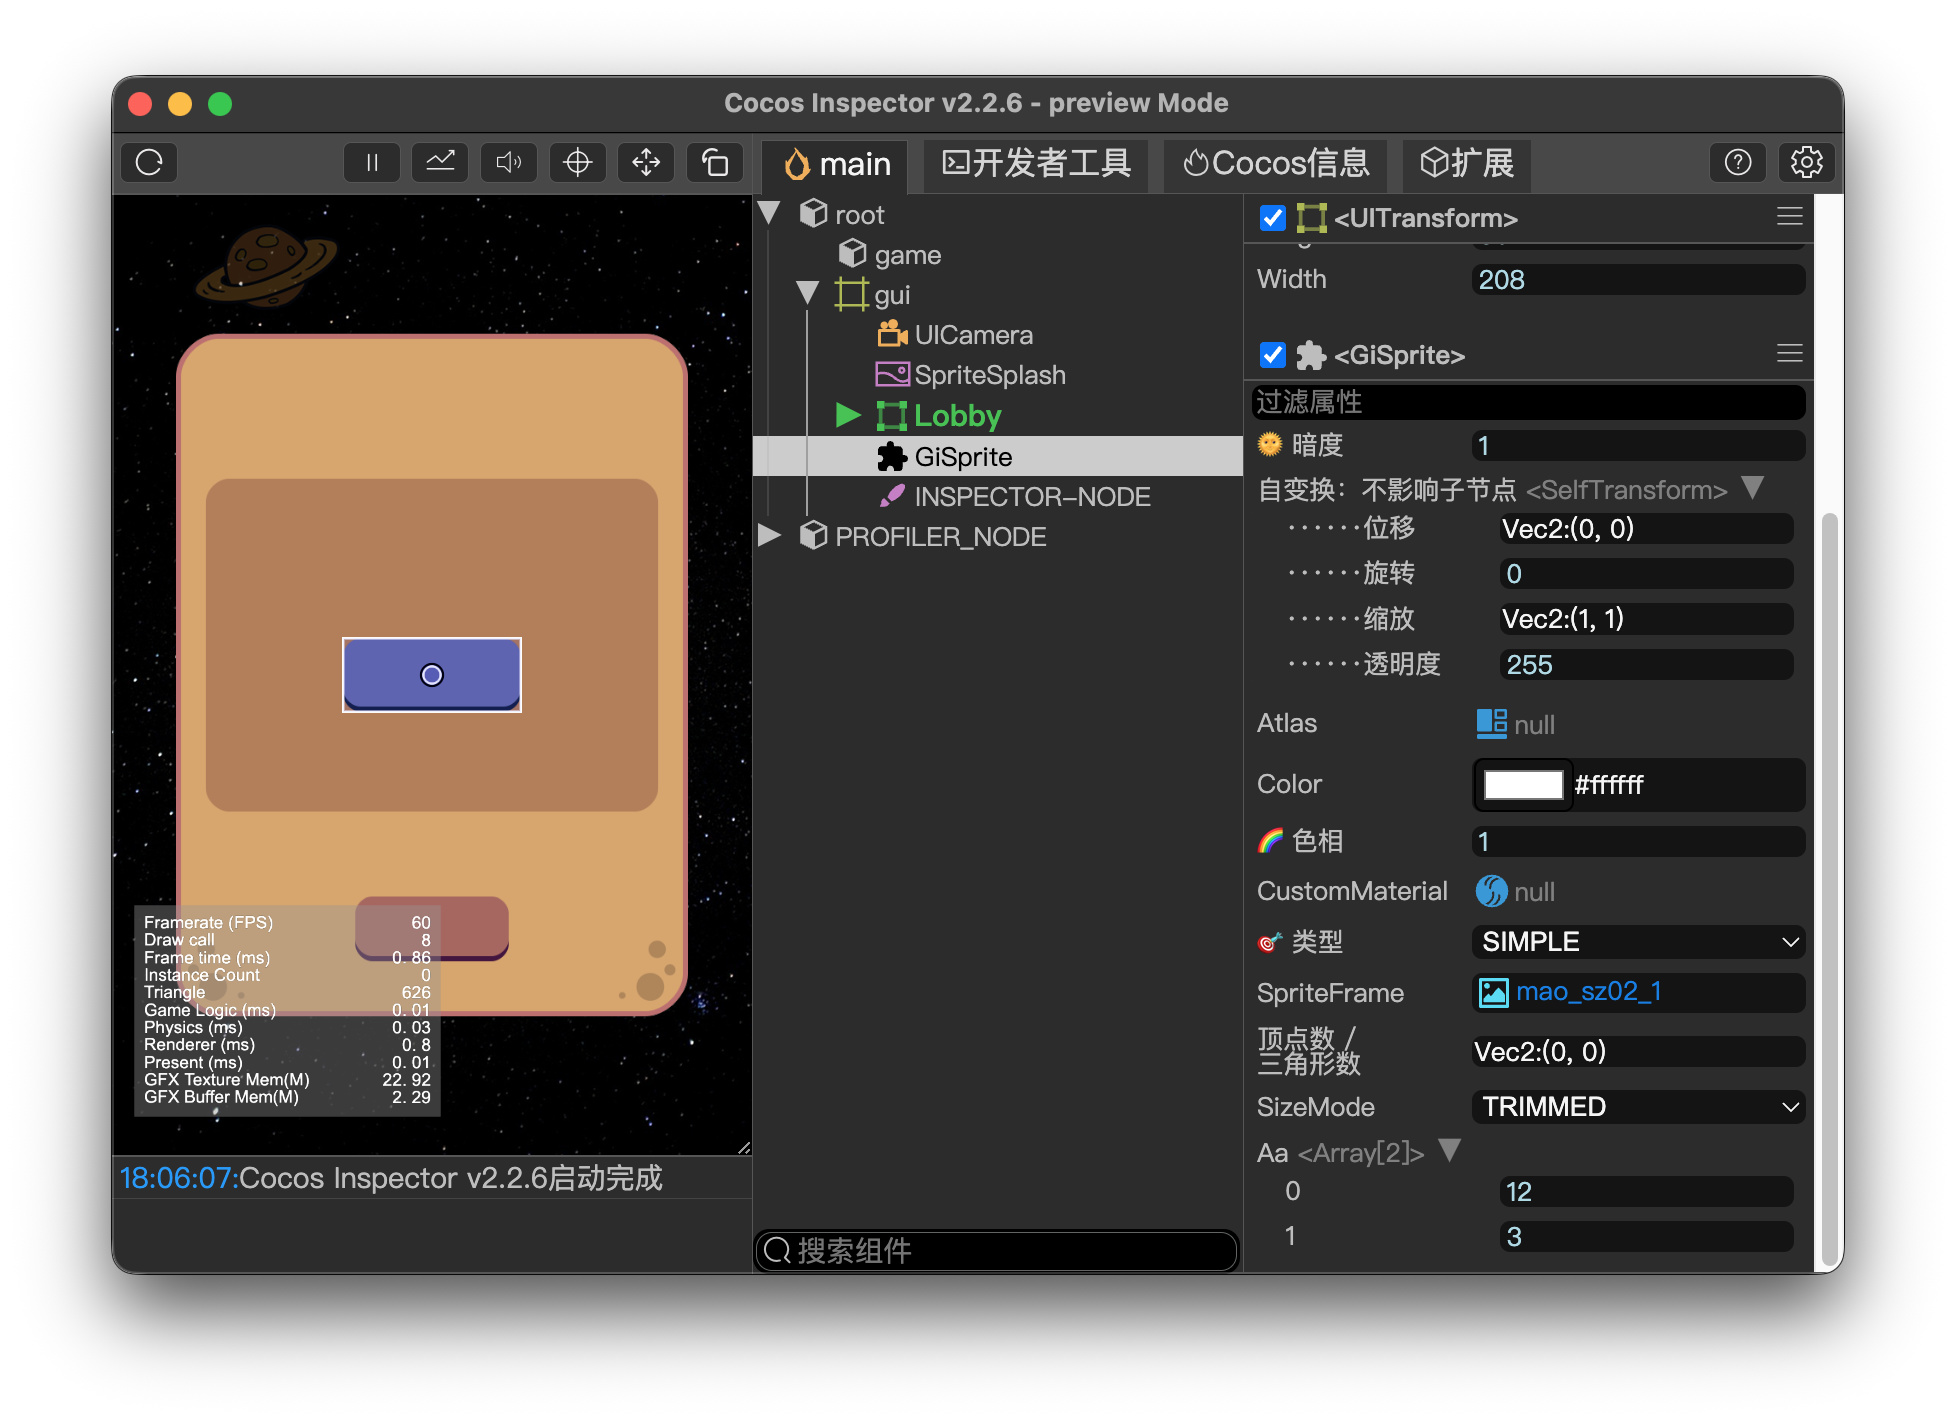Expand the Lobby node in the tree
This screenshot has width=1956, height=1422.
[x=847, y=415]
